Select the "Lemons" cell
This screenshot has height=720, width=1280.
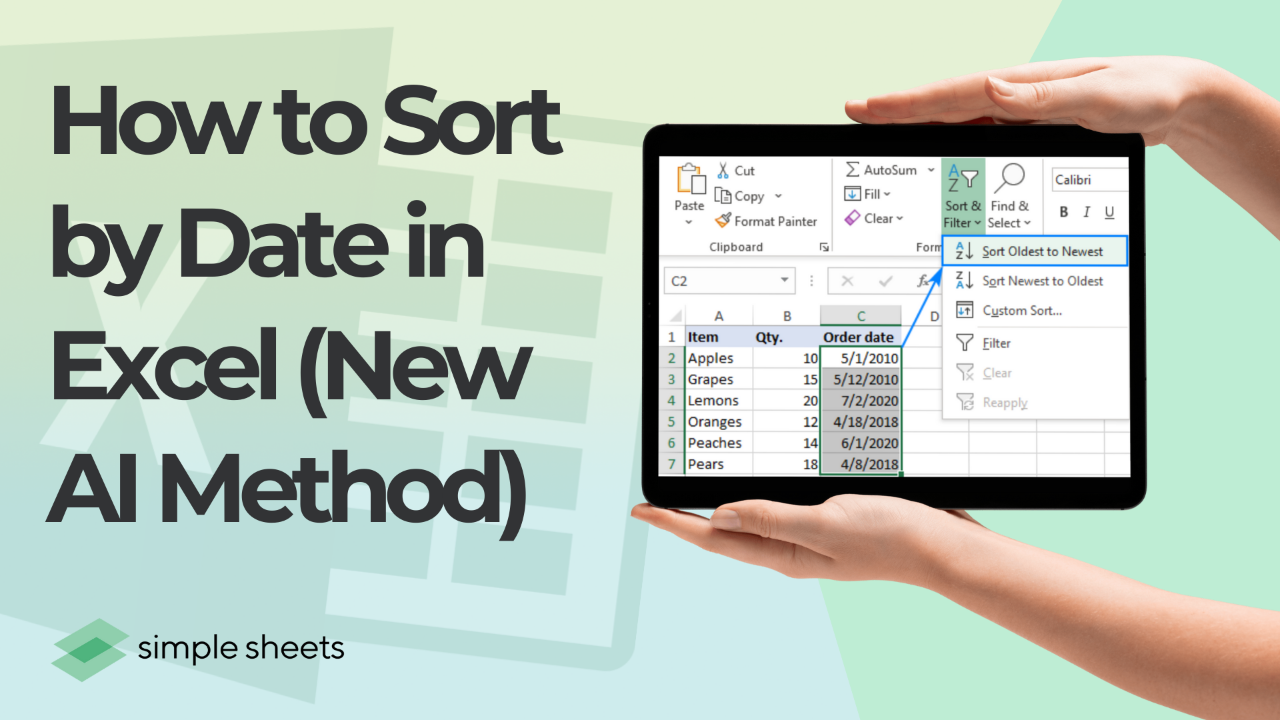click(719, 400)
